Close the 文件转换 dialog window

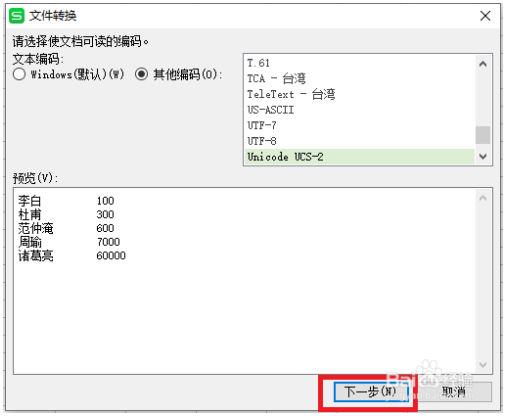(x=485, y=16)
